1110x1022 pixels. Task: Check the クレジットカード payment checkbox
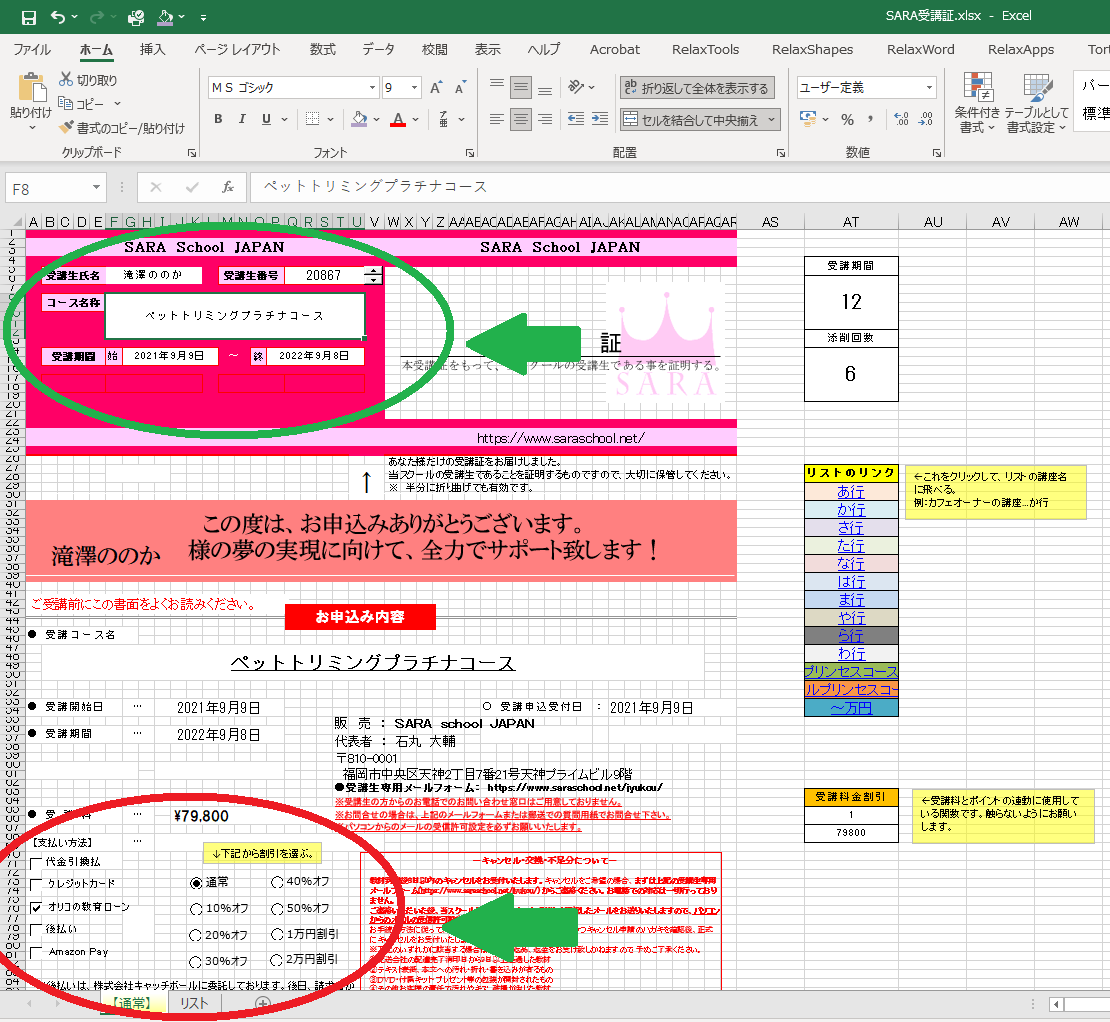pos(37,885)
